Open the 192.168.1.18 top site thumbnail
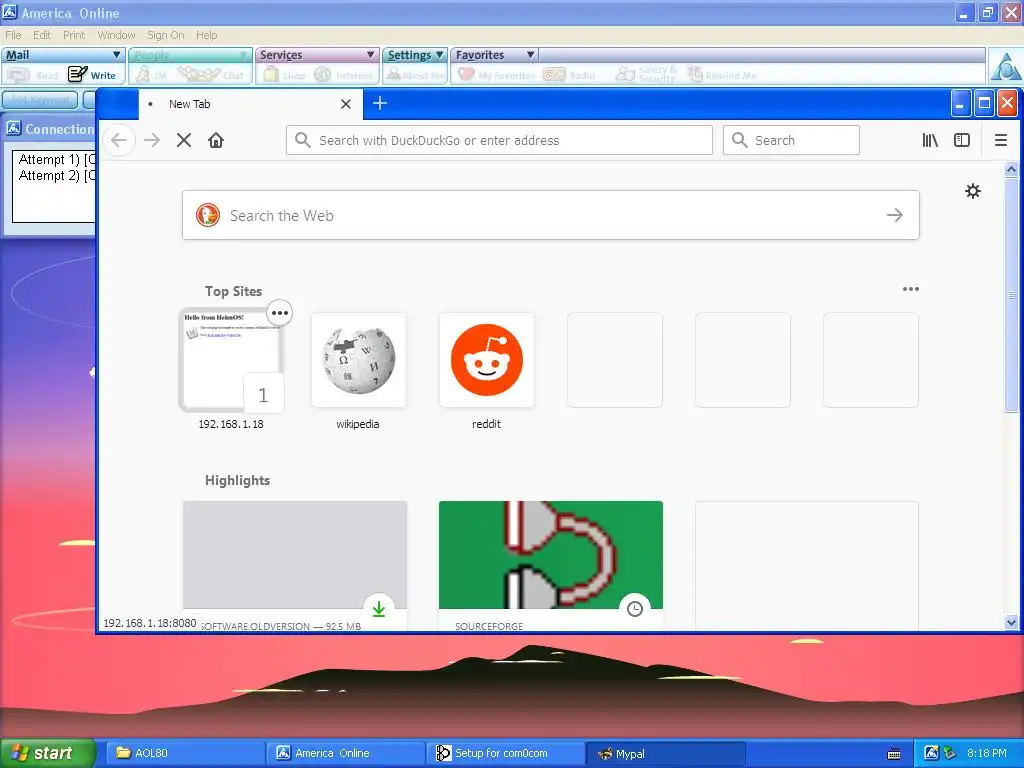1024x768 pixels. [231, 360]
